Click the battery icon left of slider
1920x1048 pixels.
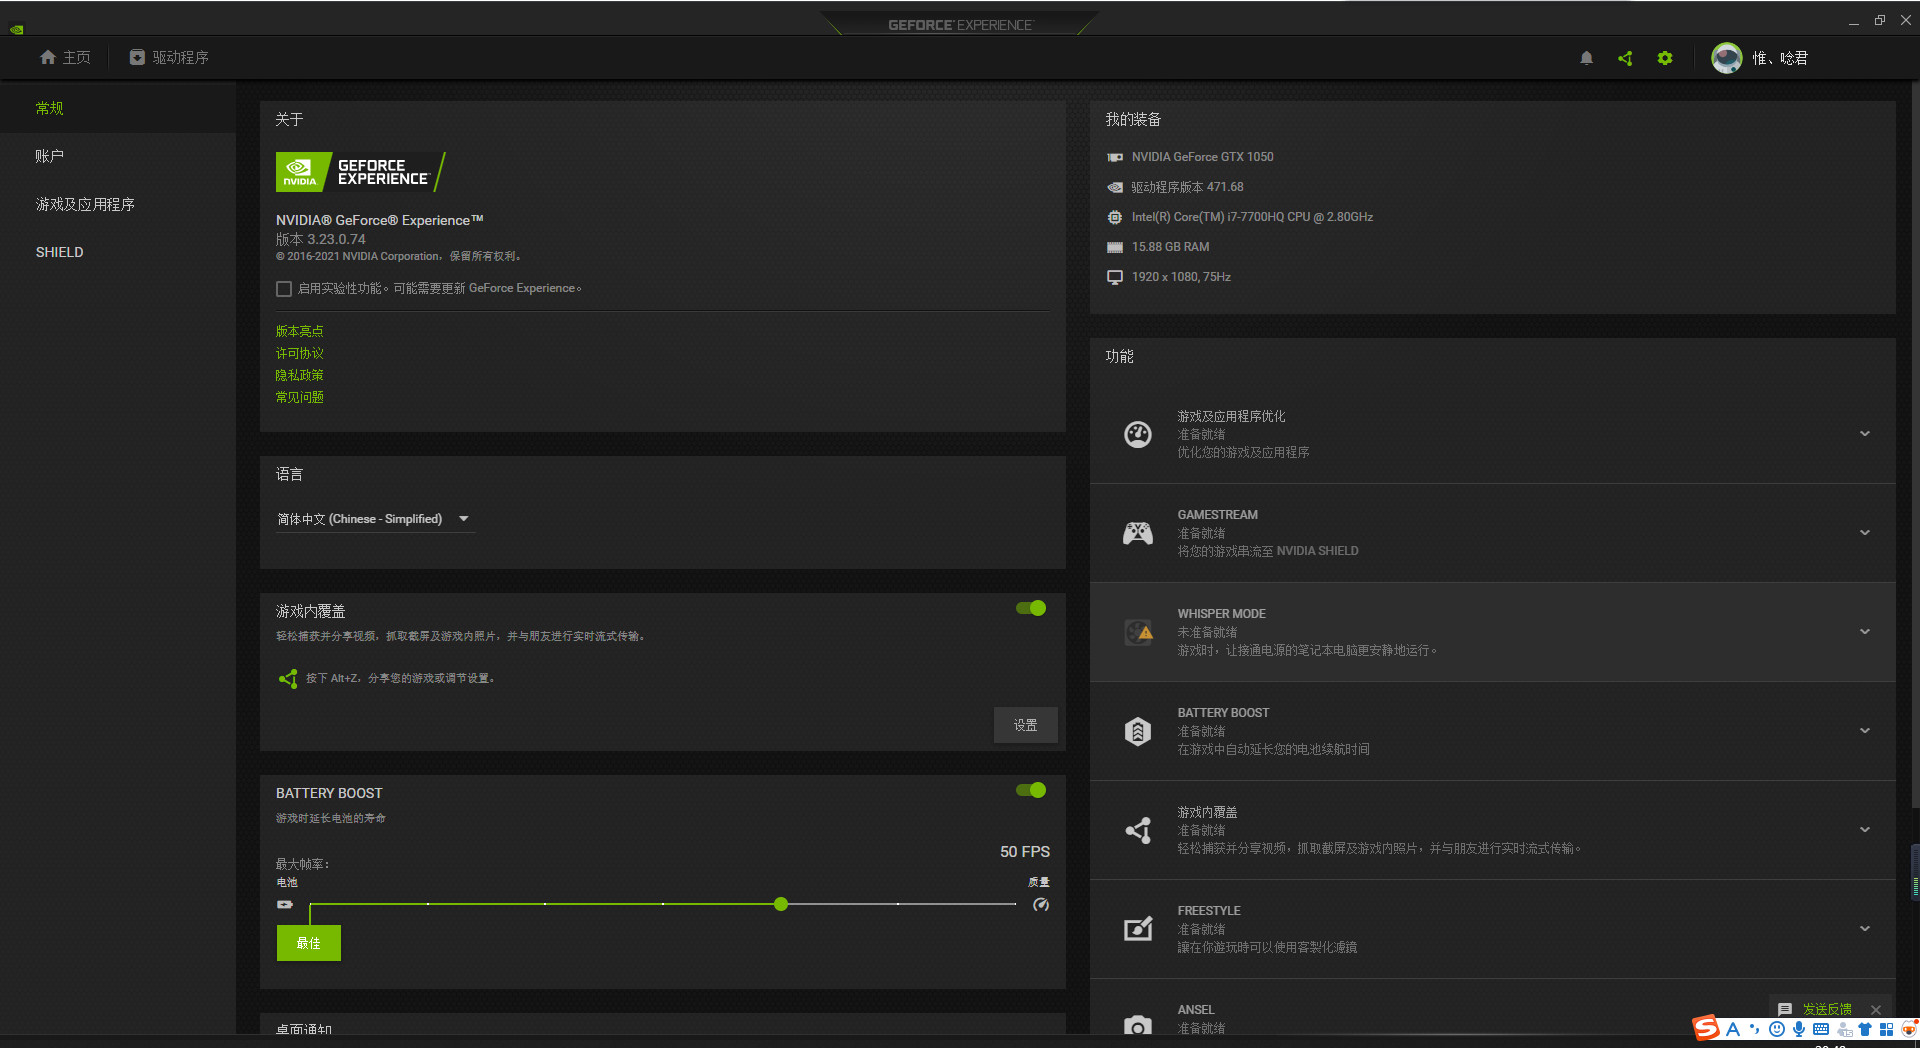(285, 904)
